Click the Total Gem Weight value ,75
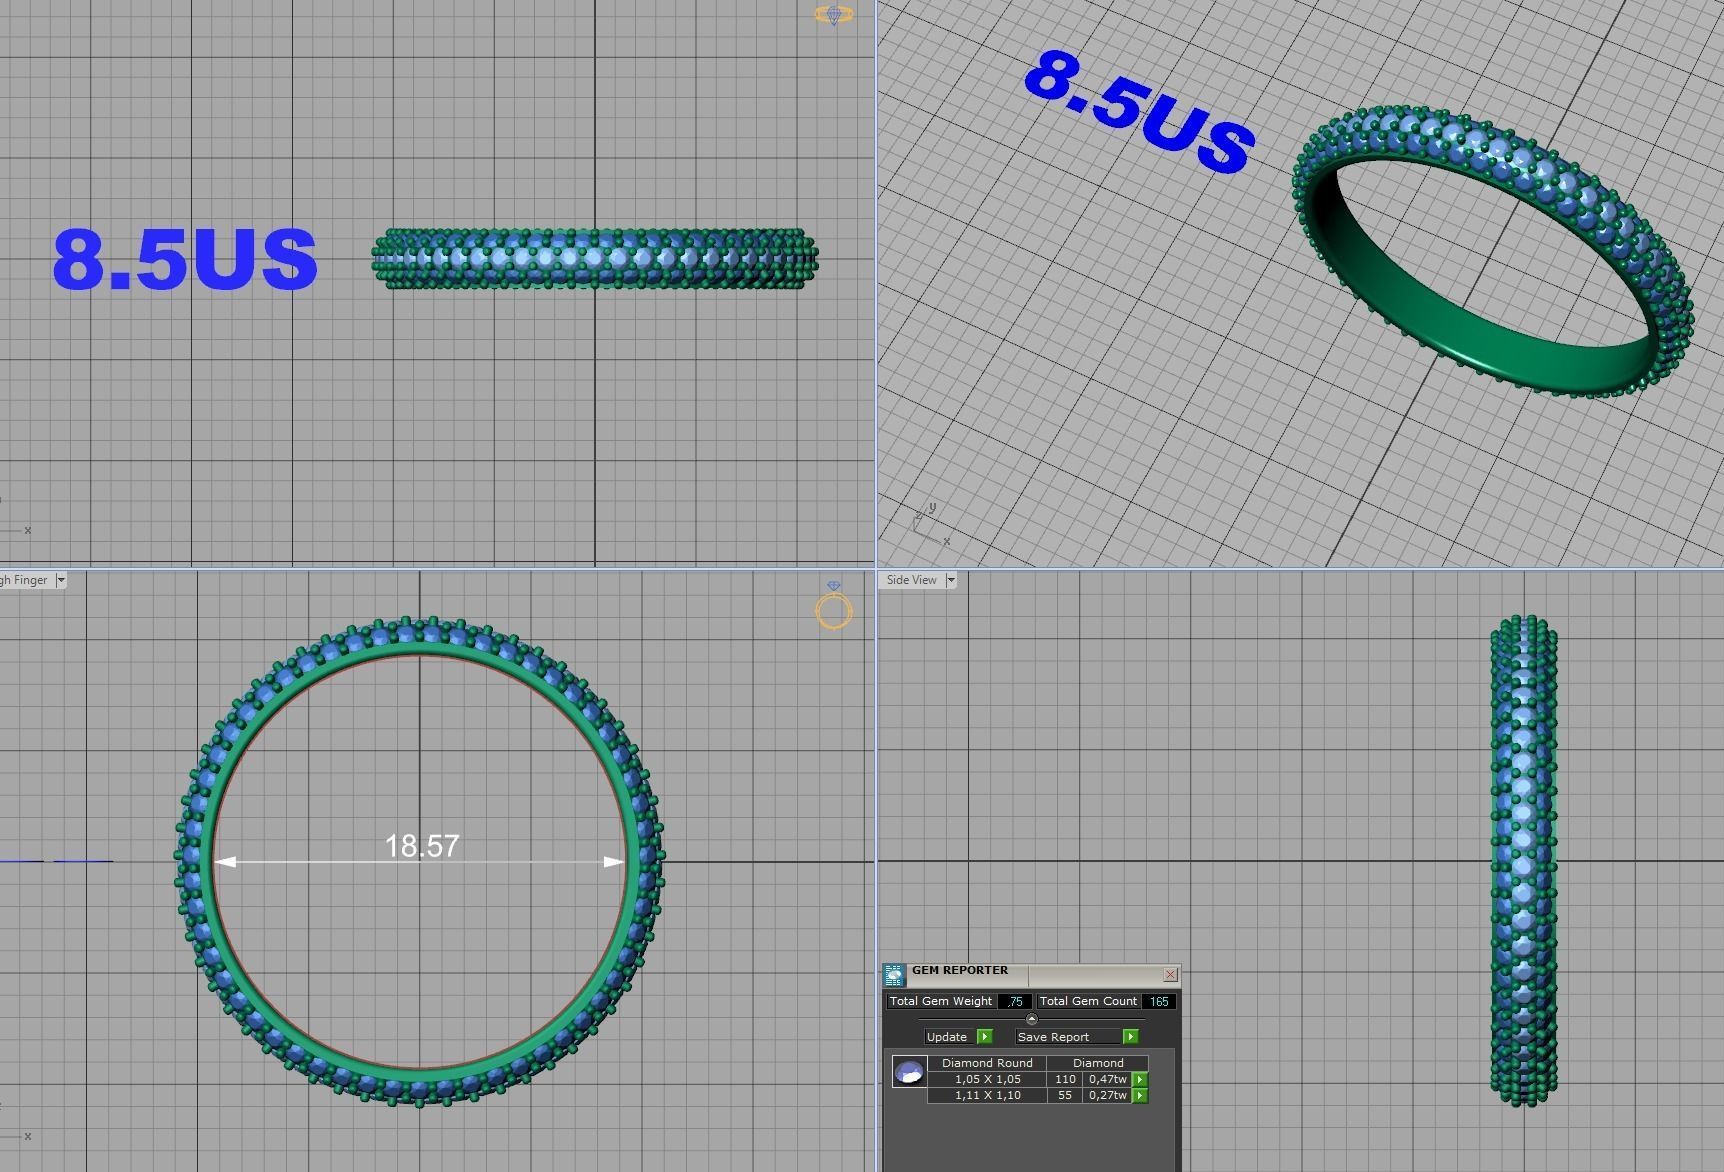 pos(1014,1001)
